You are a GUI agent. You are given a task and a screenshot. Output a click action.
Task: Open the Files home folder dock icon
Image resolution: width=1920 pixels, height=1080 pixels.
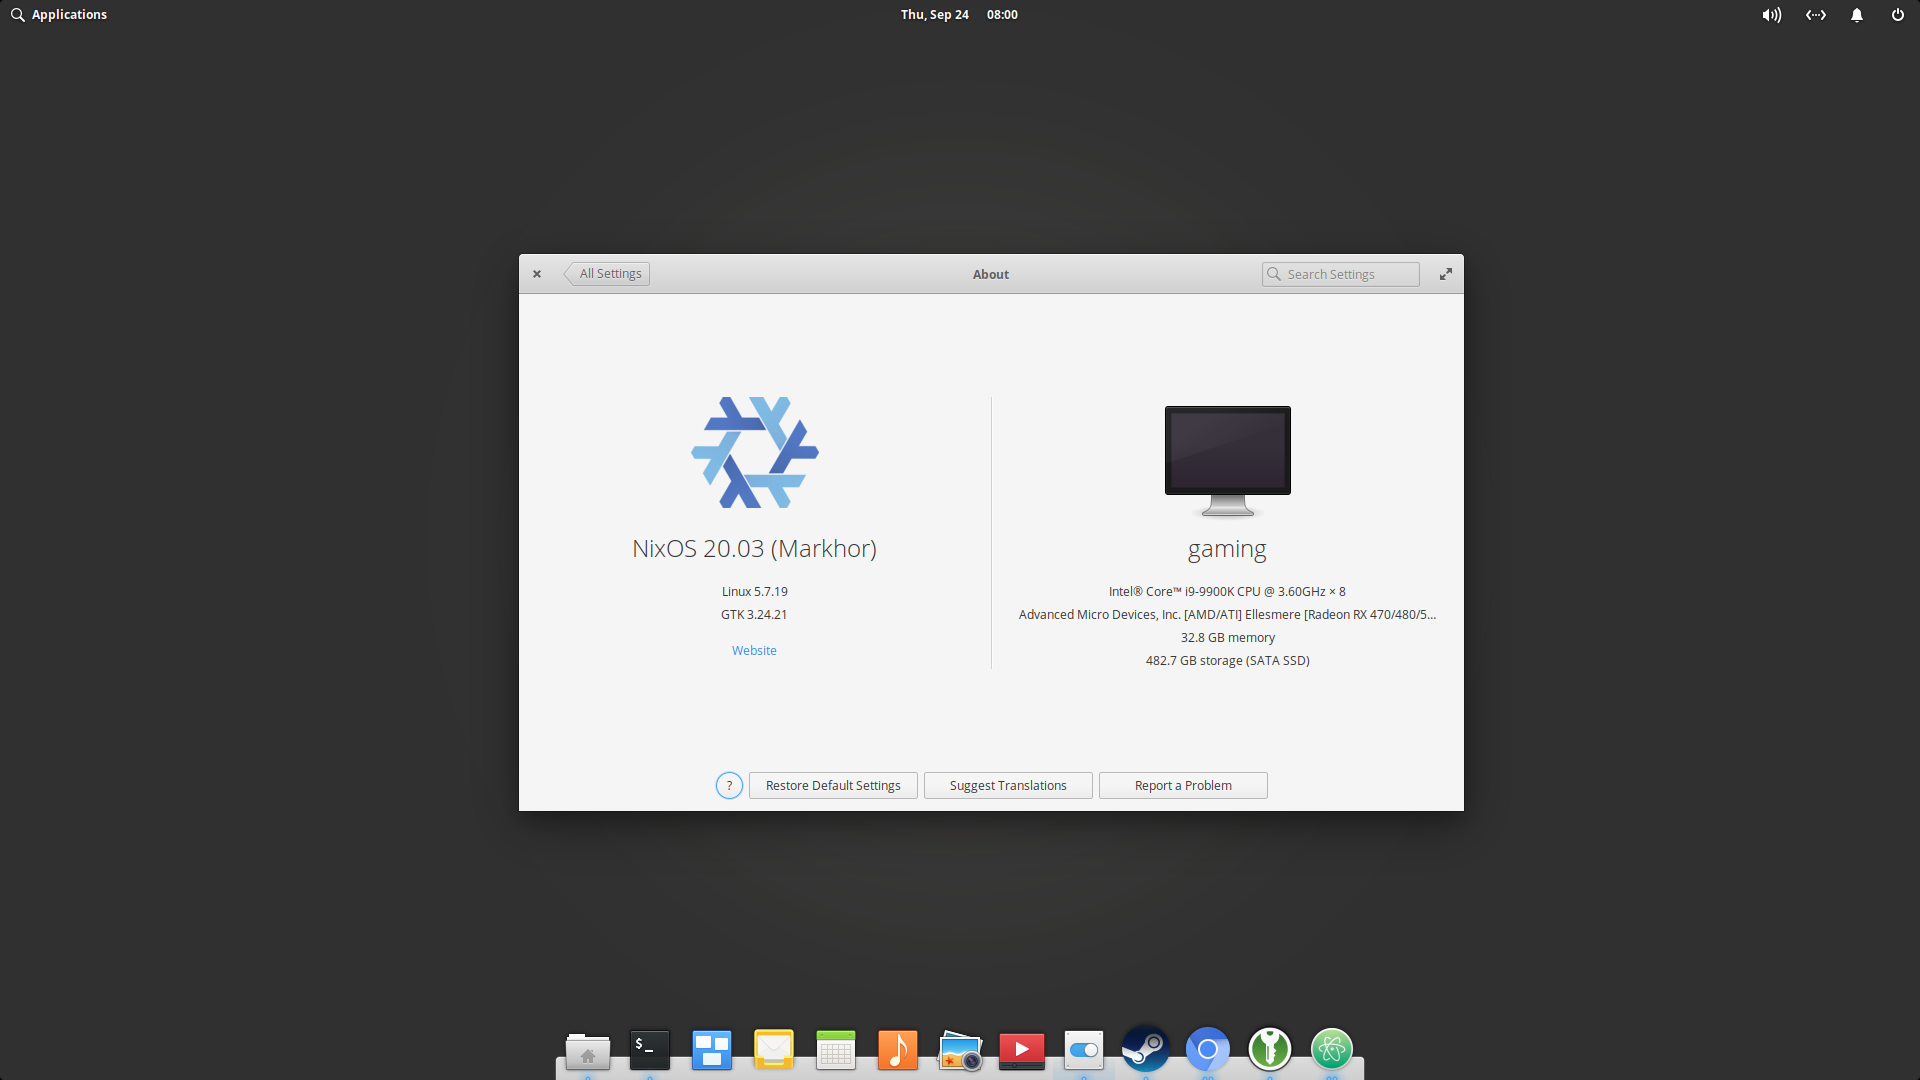point(588,1050)
